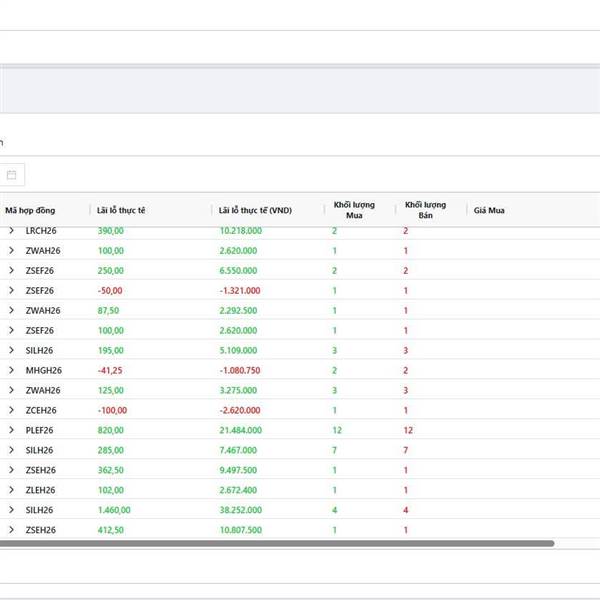Viewport: 600px width, 600px height.
Task: Open the calendar date picker icon
Action: tap(12, 175)
